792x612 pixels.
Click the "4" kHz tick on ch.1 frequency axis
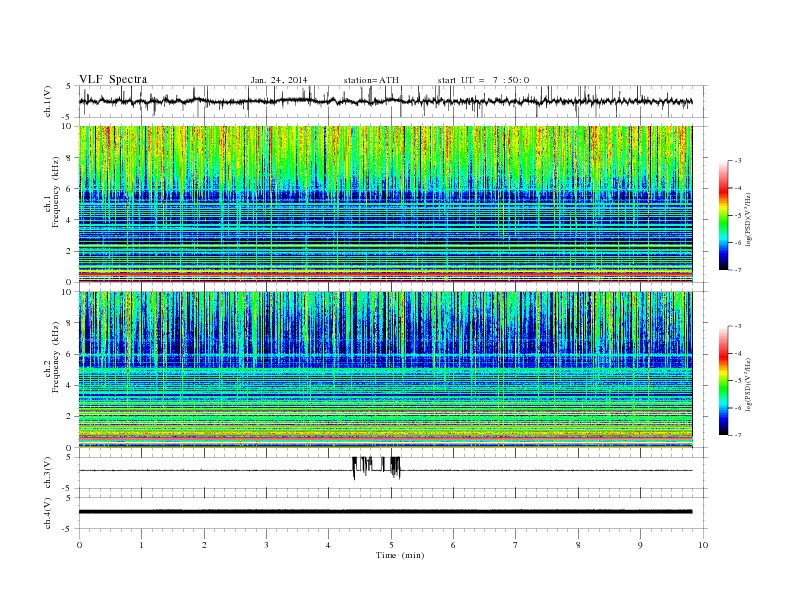pos(69,220)
